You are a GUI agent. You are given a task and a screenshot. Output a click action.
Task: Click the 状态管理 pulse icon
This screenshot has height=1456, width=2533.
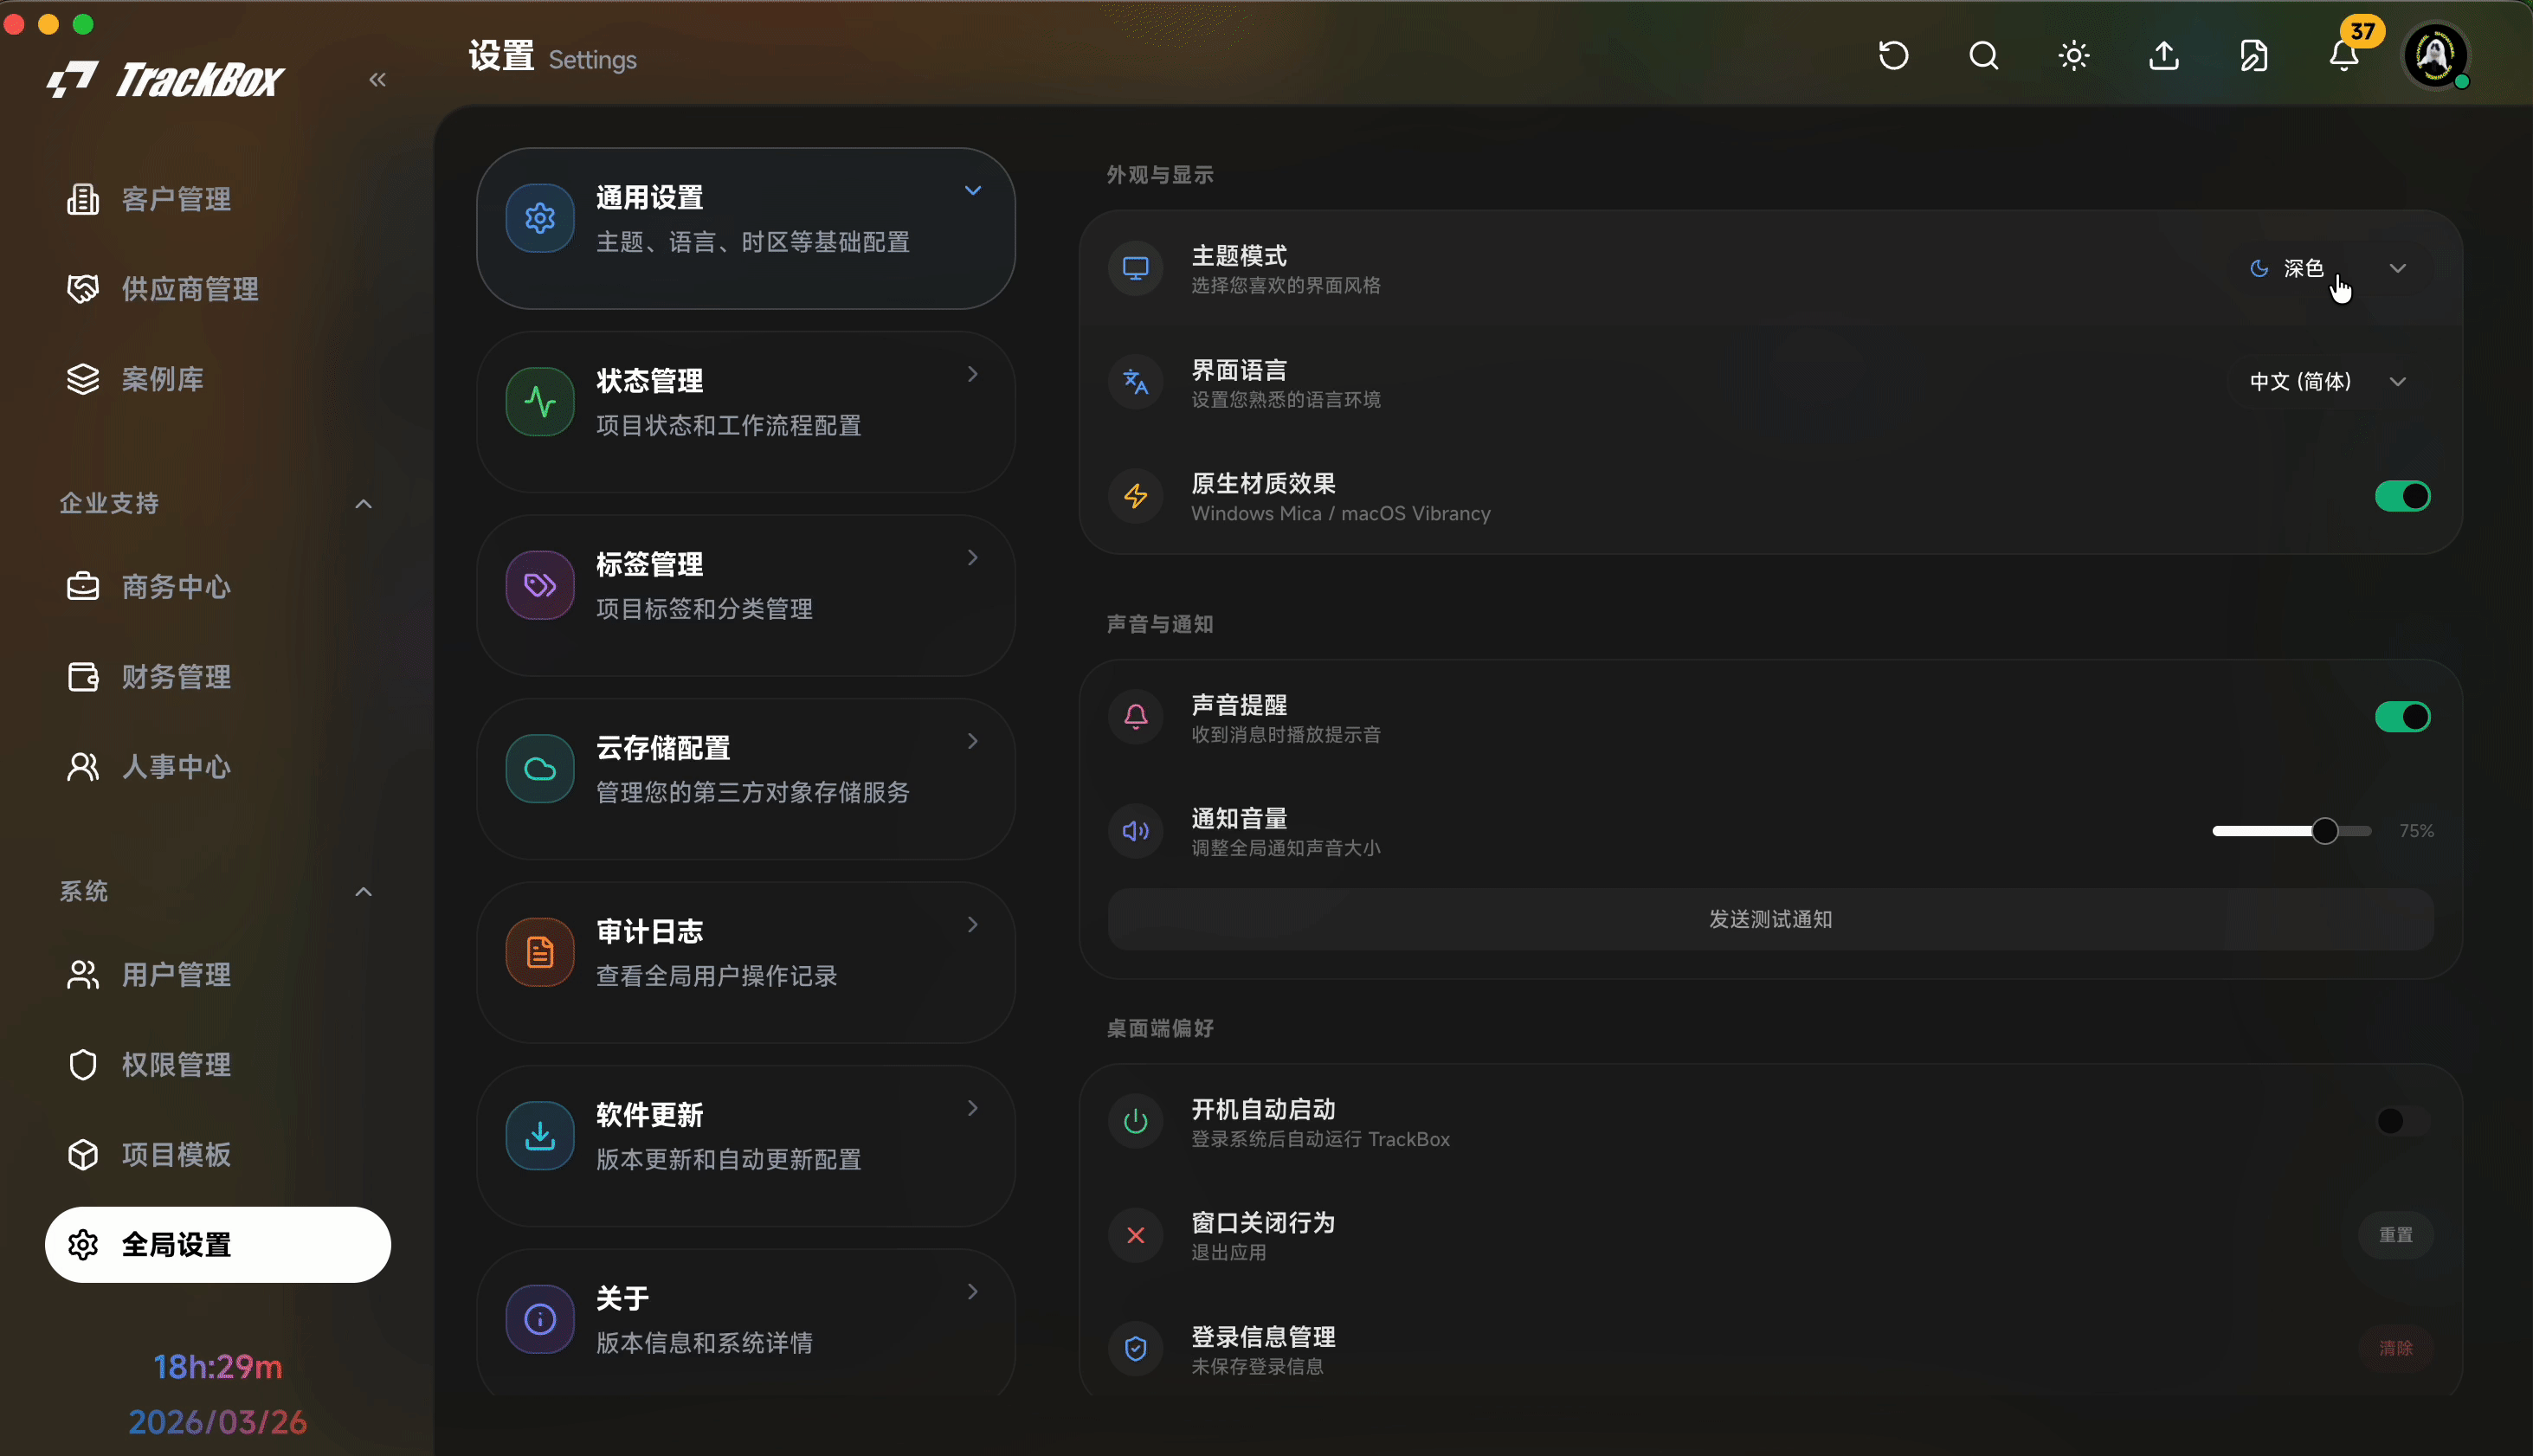click(x=540, y=402)
